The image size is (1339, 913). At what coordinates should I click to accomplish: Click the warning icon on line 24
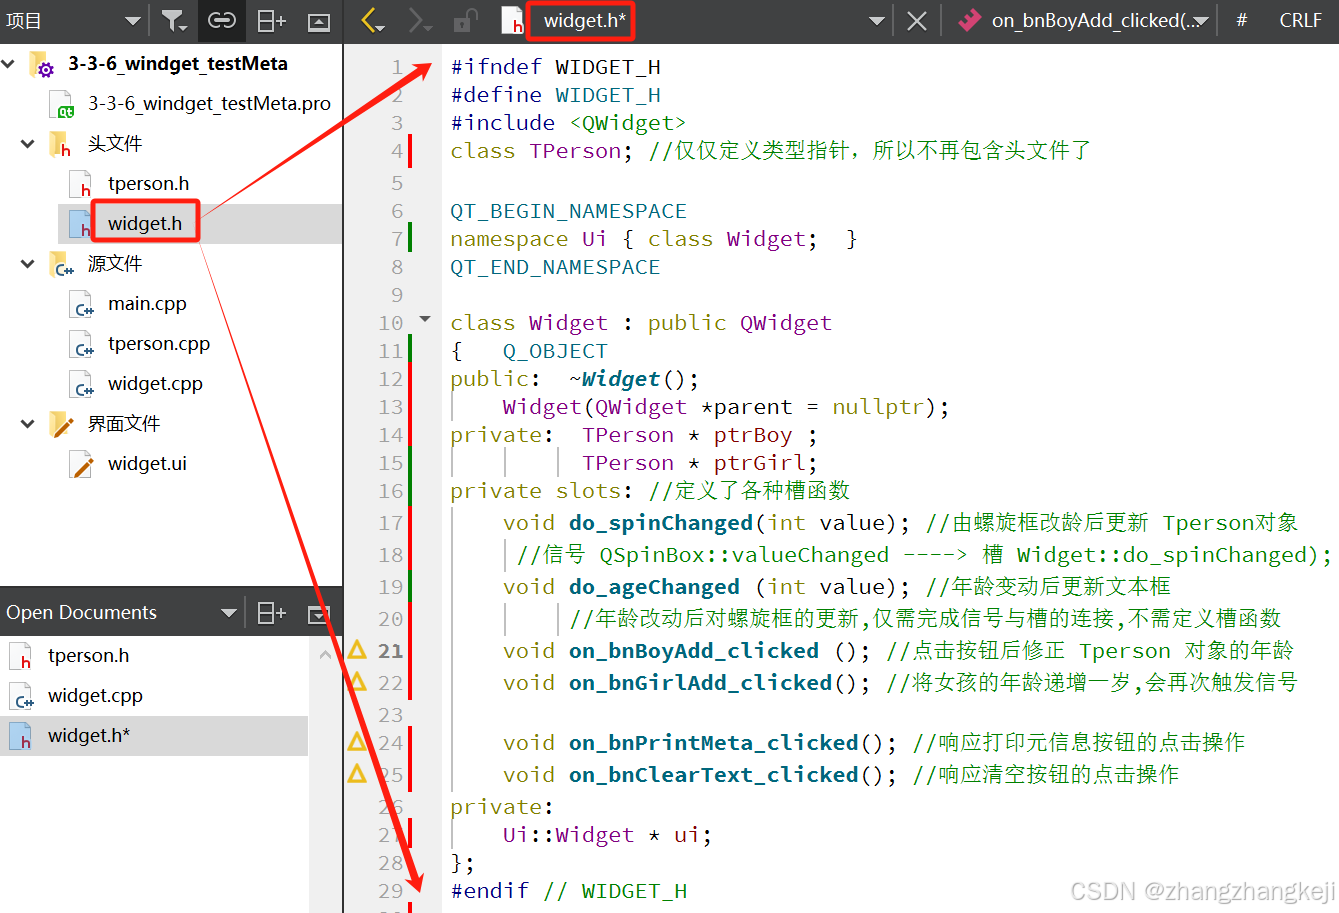pos(357,742)
